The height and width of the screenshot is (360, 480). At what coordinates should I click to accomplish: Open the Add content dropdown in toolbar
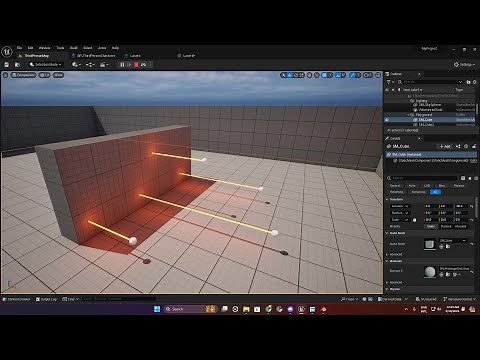point(76,65)
